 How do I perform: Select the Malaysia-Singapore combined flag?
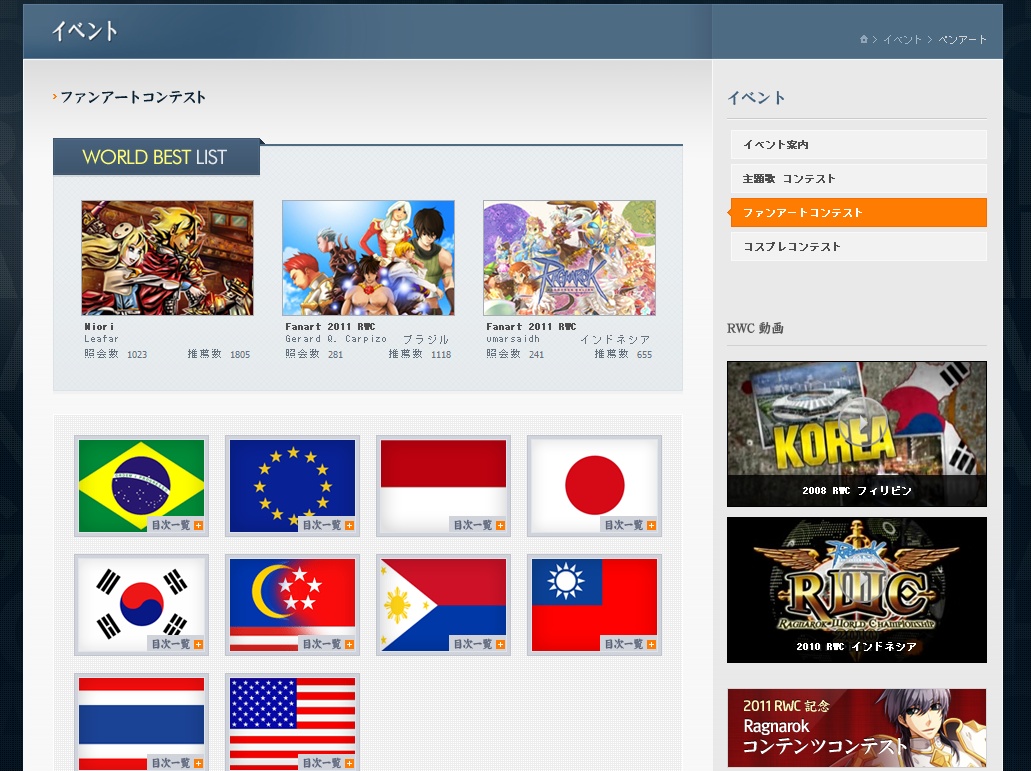[292, 605]
